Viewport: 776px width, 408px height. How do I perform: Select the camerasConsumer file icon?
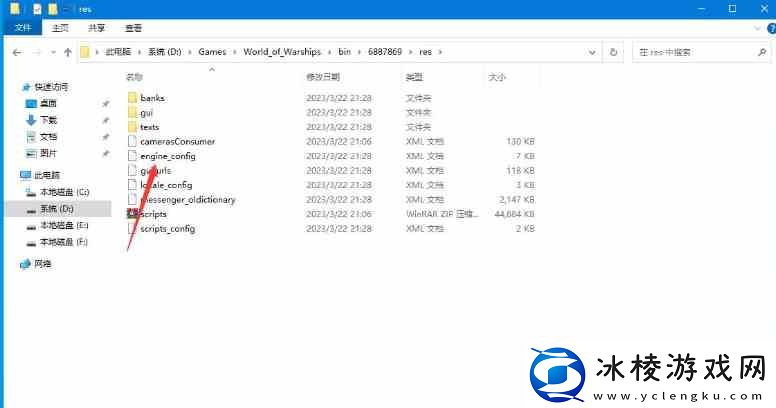tap(132, 141)
